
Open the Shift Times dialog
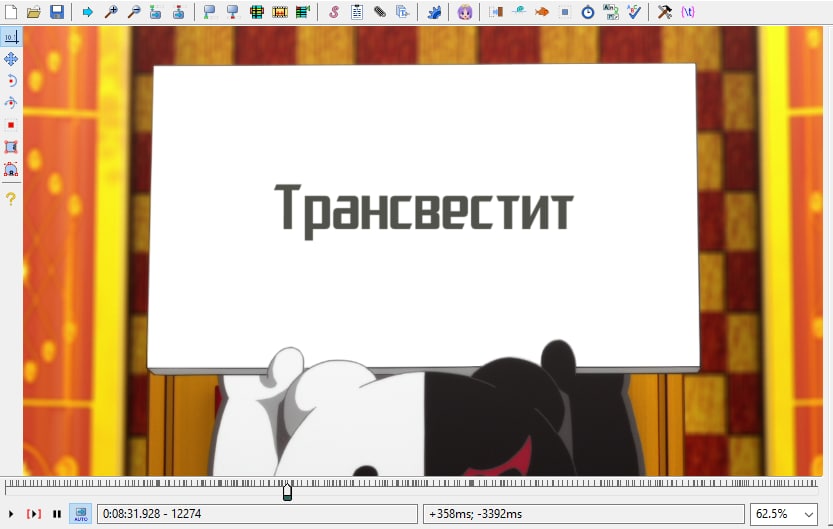click(496, 12)
